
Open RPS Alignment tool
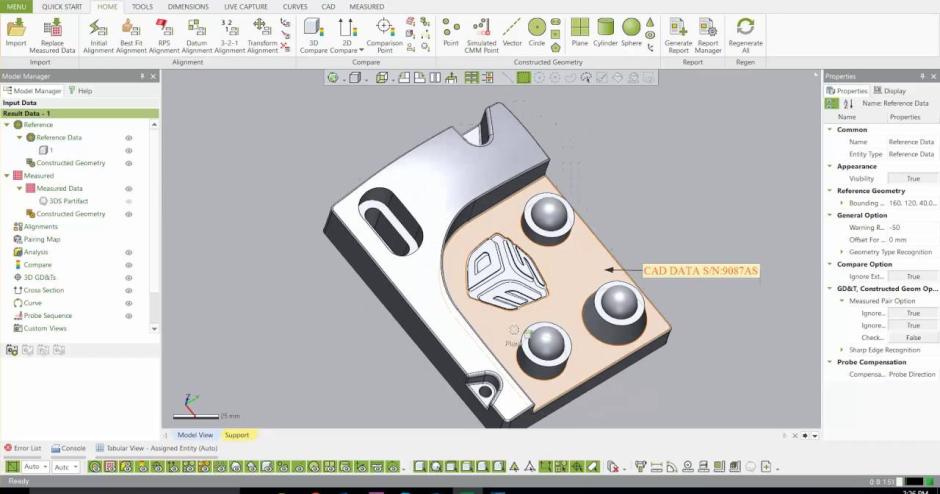point(164,35)
